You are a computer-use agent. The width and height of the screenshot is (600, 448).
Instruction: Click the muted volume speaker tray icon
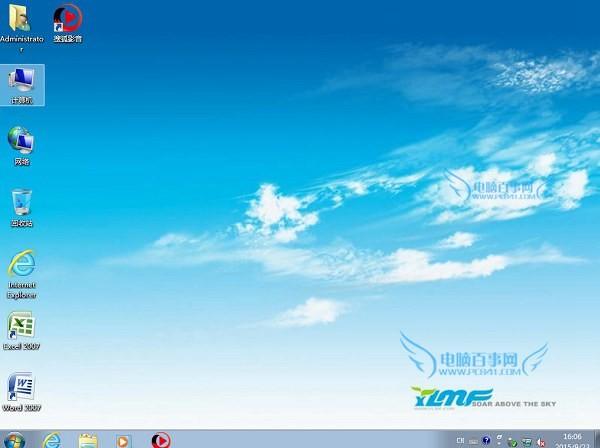click(x=541, y=442)
